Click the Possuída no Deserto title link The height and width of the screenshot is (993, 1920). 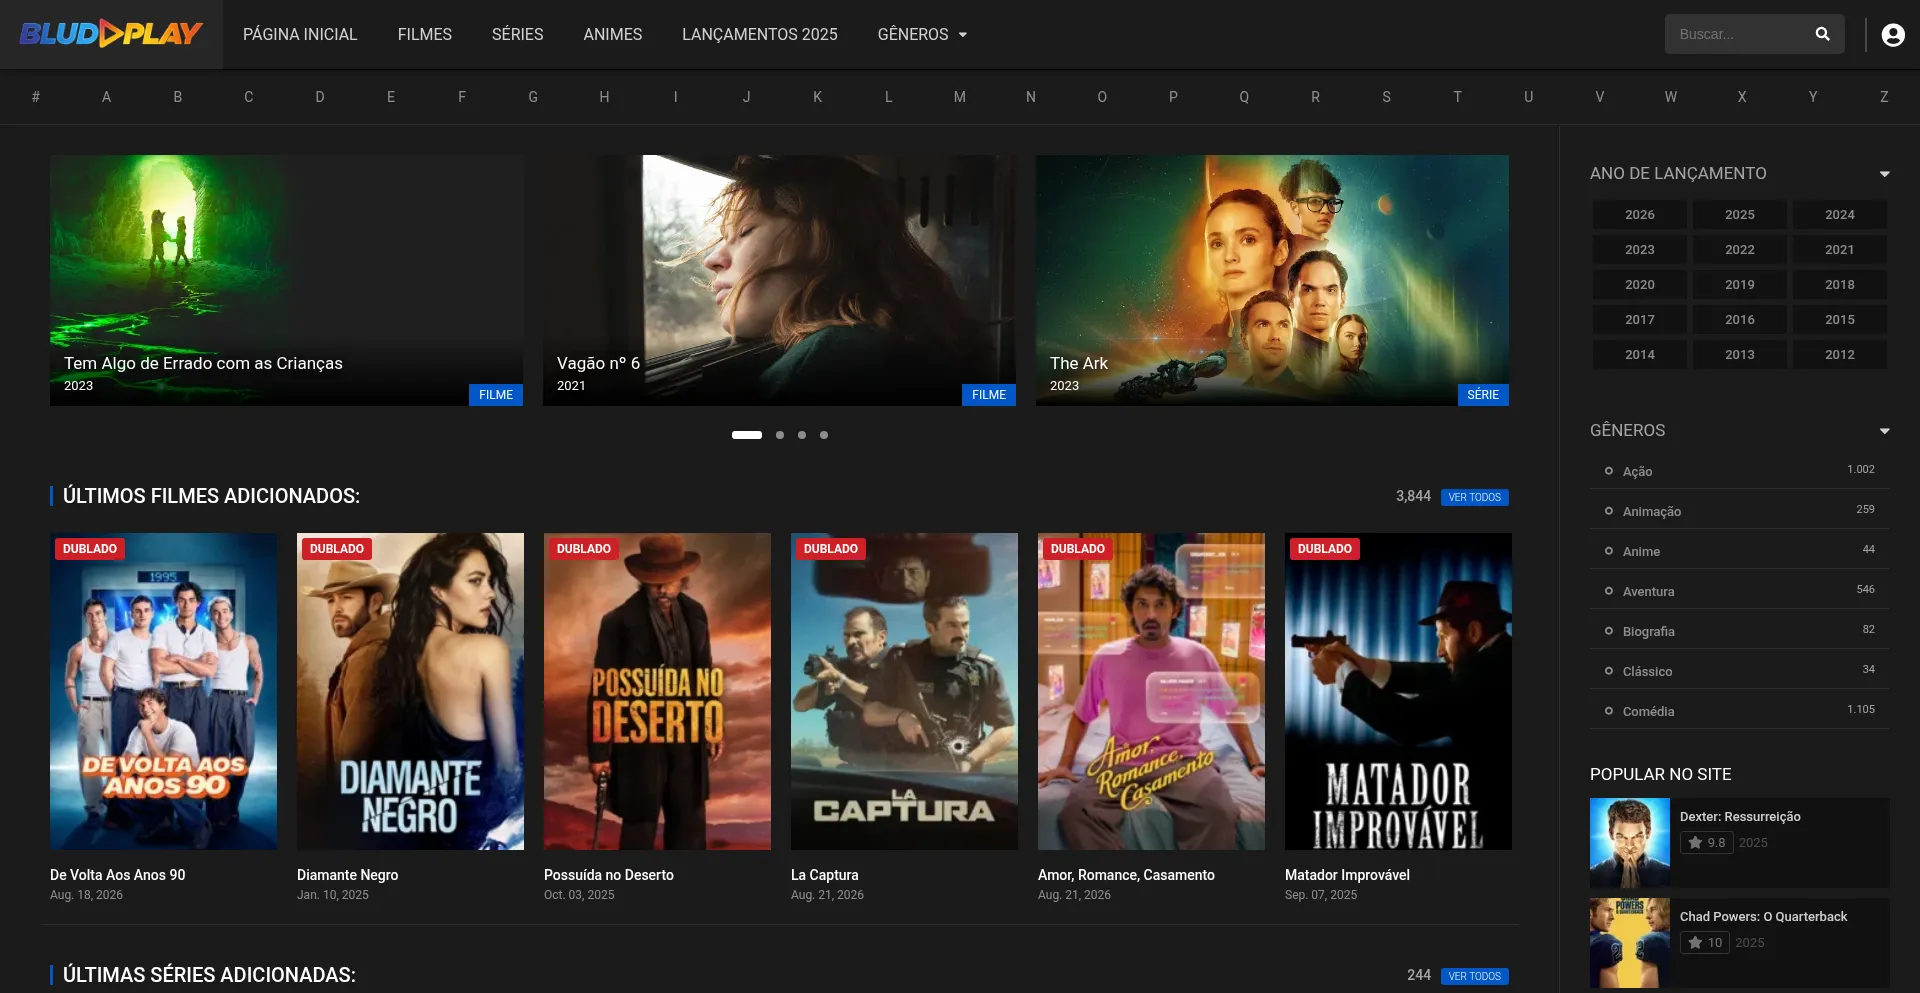pyautogui.click(x=609, y=875)
